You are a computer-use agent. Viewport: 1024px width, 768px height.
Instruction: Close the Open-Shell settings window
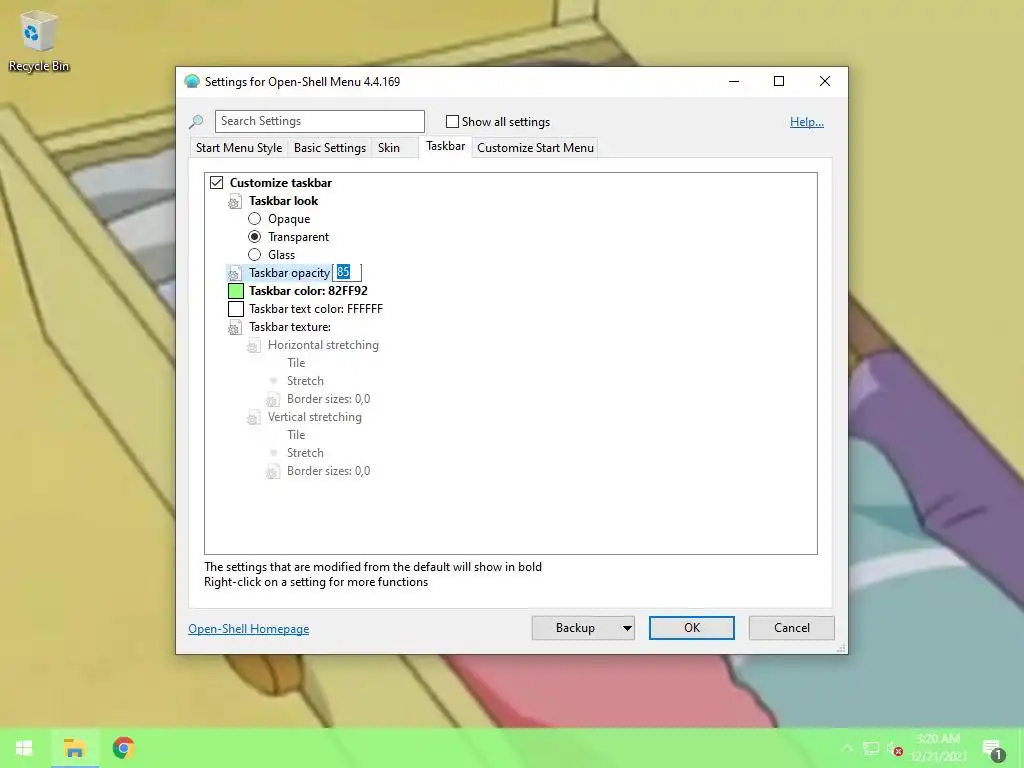coord(825,81)
